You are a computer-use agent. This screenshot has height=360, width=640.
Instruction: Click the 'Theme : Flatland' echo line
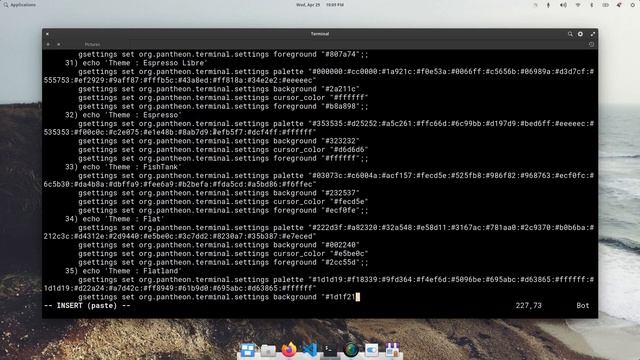[123, 271]
